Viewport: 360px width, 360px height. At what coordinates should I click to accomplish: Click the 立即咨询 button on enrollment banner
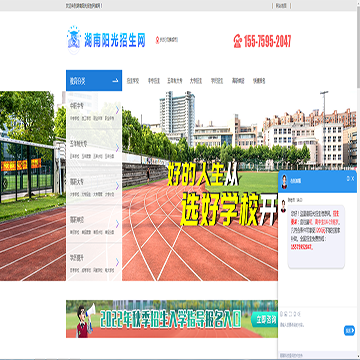pyautogui.click(x=264, y=320)
